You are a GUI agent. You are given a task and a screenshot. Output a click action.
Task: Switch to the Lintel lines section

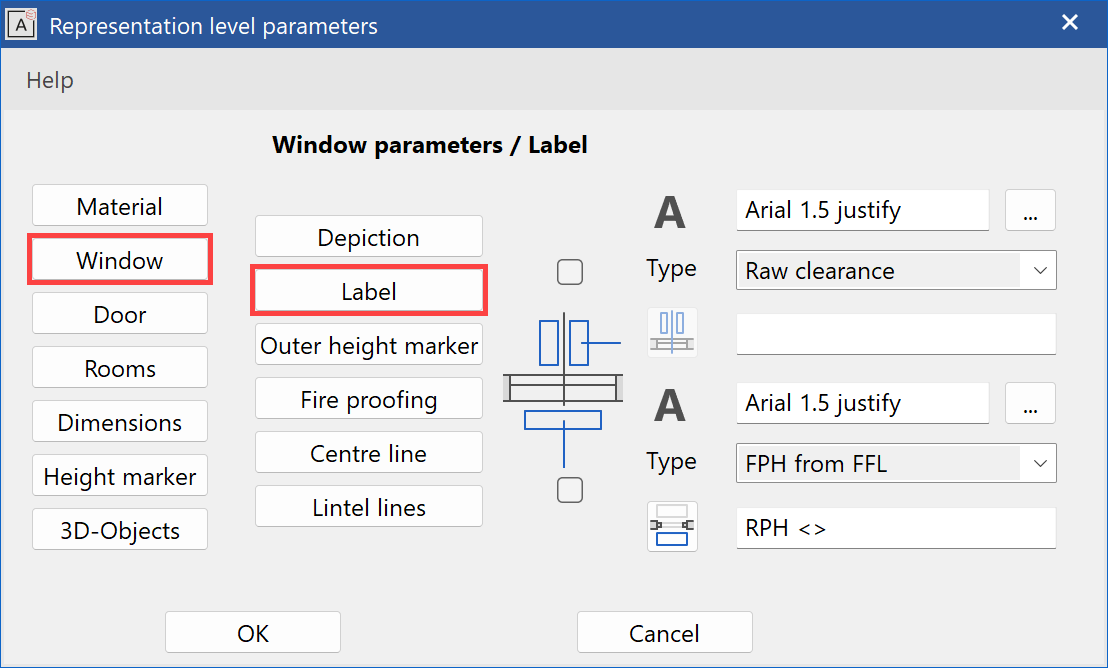368,507
